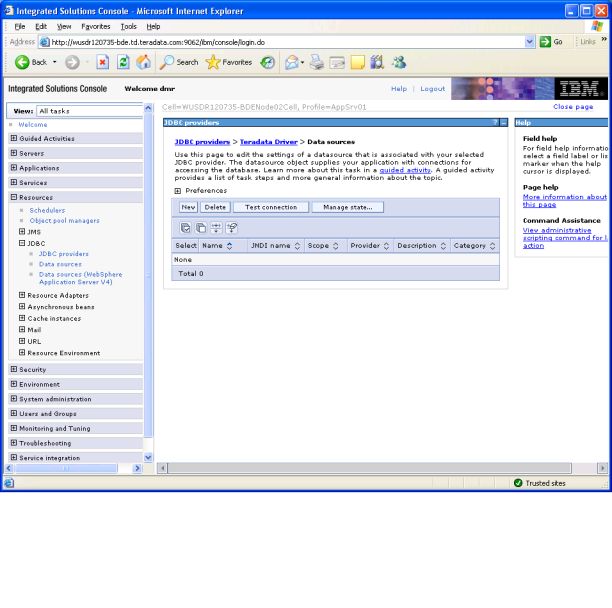Click the main horizontal scrollbar
612x608 pixels.
click(x=370, y=468)
